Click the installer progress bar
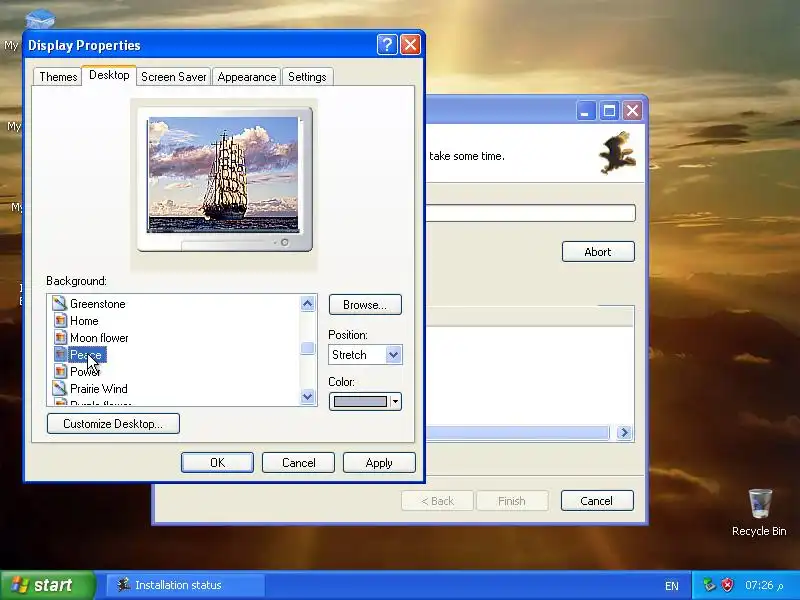The image size is (800, 600). coord(531,213)
